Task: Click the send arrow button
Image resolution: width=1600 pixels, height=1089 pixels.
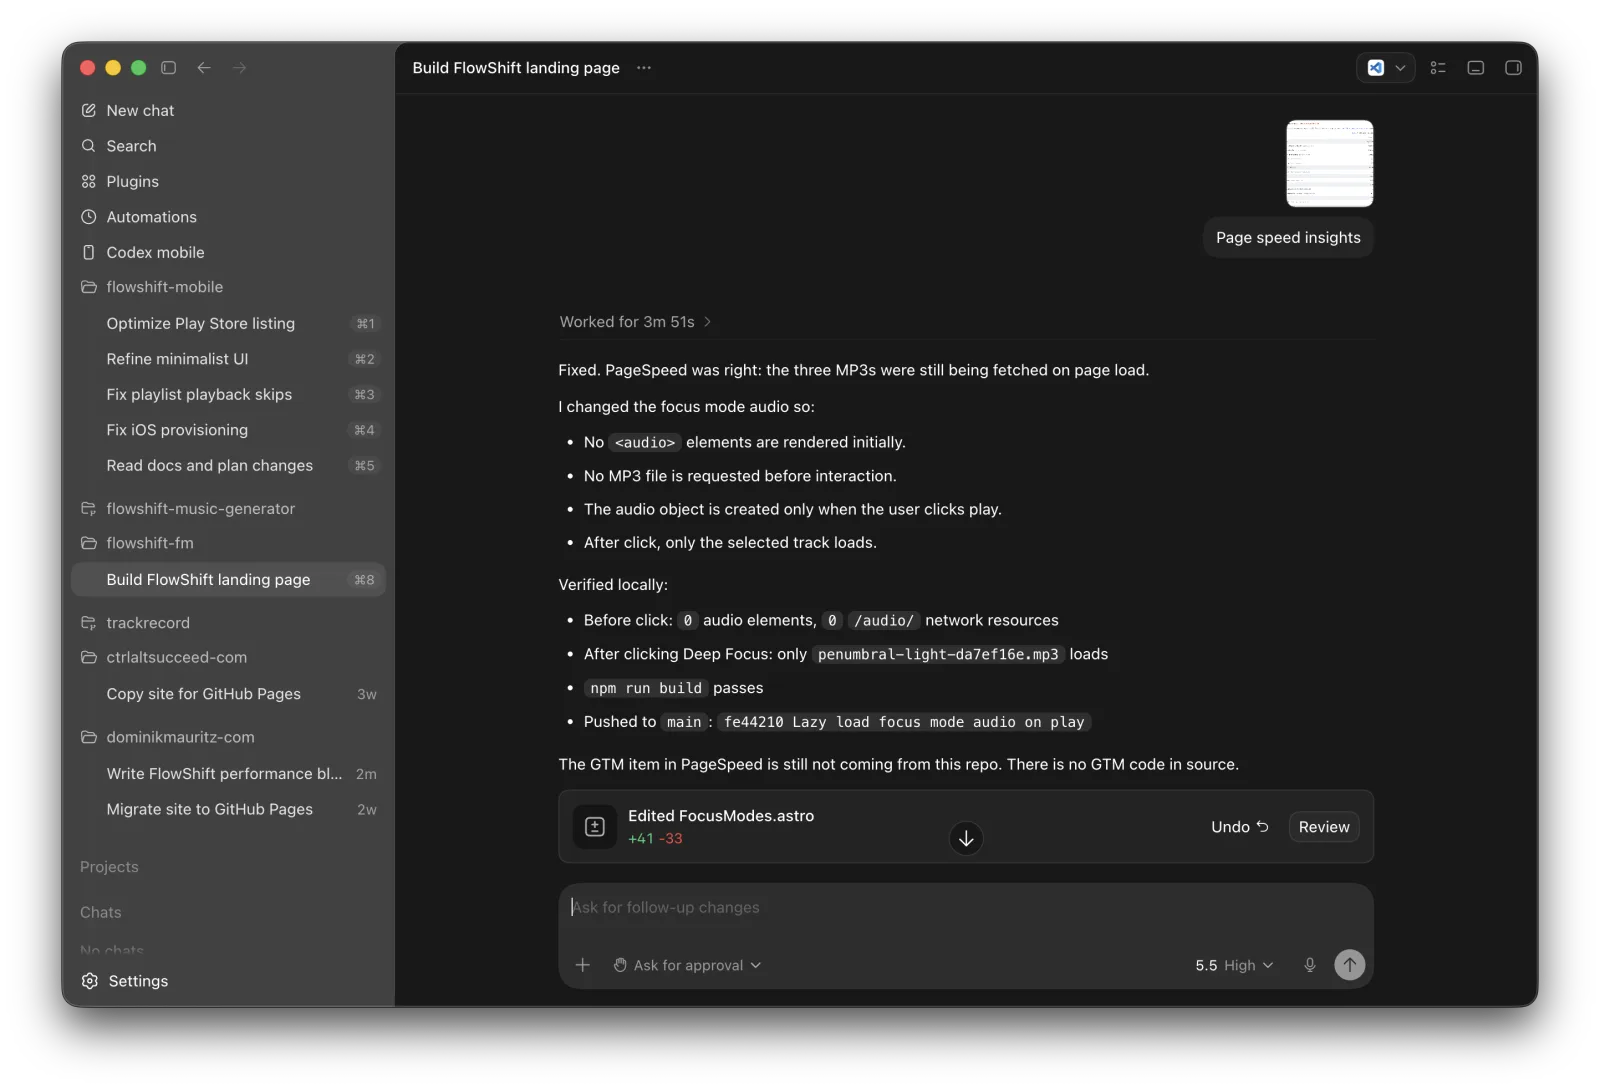Action: 1350,965
